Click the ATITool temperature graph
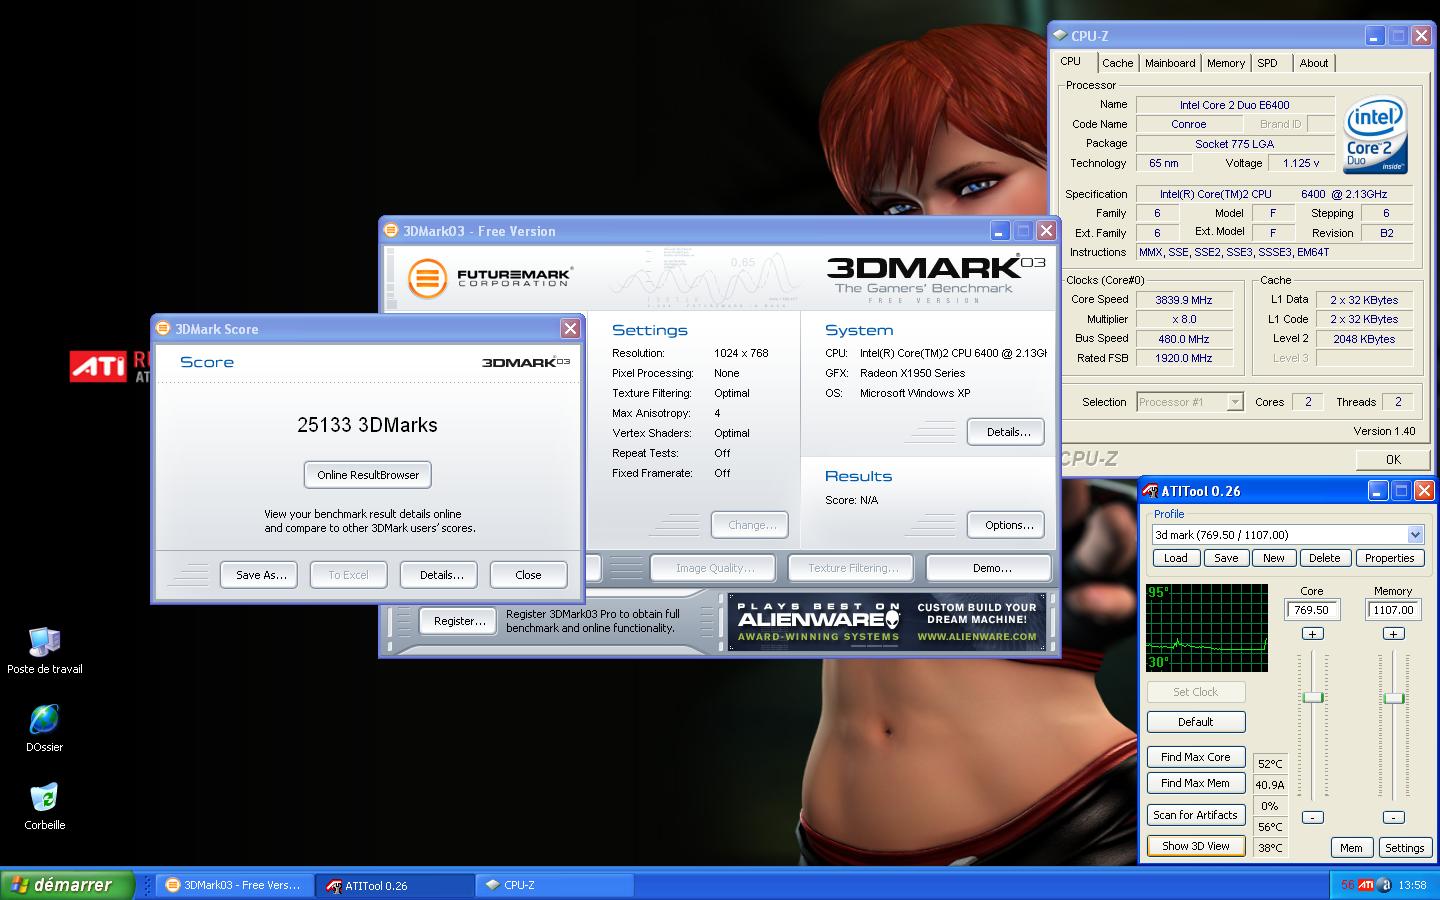This screenshot has width=1440, height=900. coord(1207,628)
